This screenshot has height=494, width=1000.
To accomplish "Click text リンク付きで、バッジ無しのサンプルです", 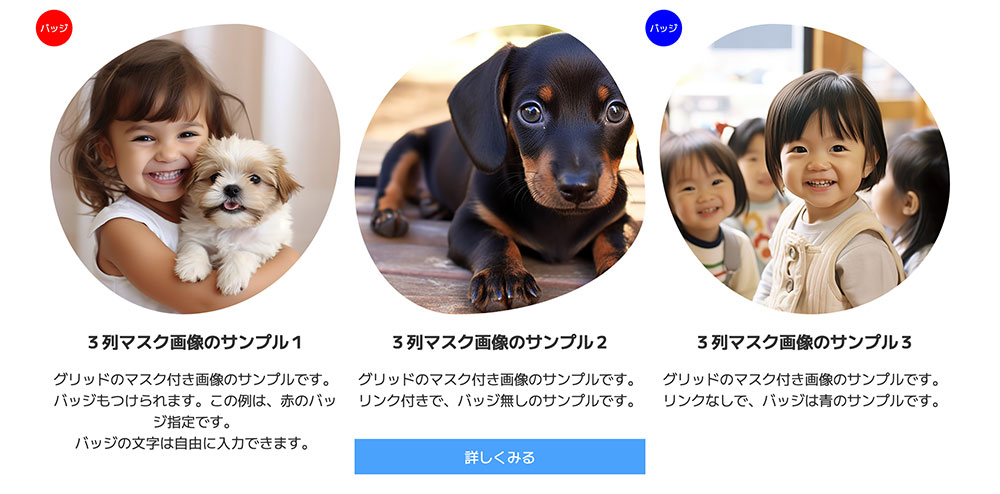I will [497, 401].
